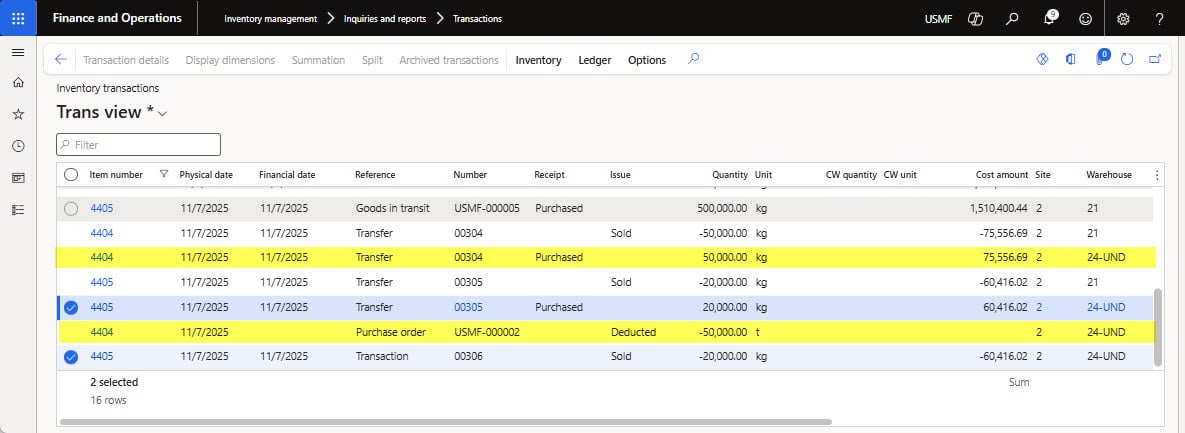Open Modules list icon in sidebar
1185x433 pixels.
18,209
